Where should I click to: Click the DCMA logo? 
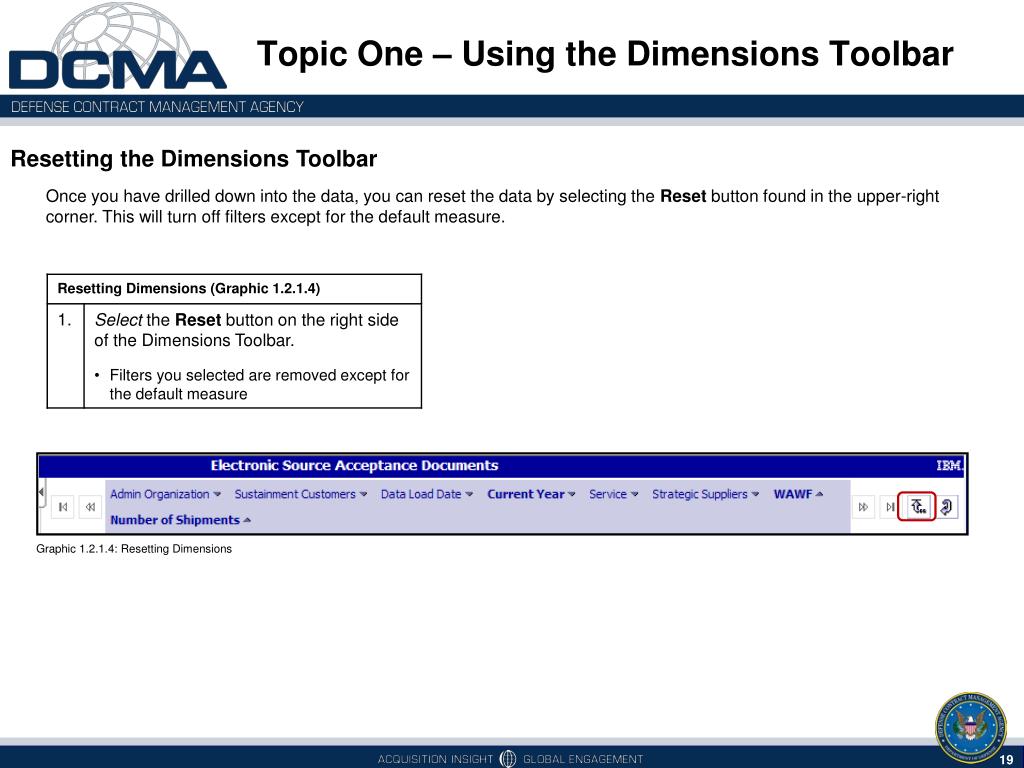click(118, 47)
